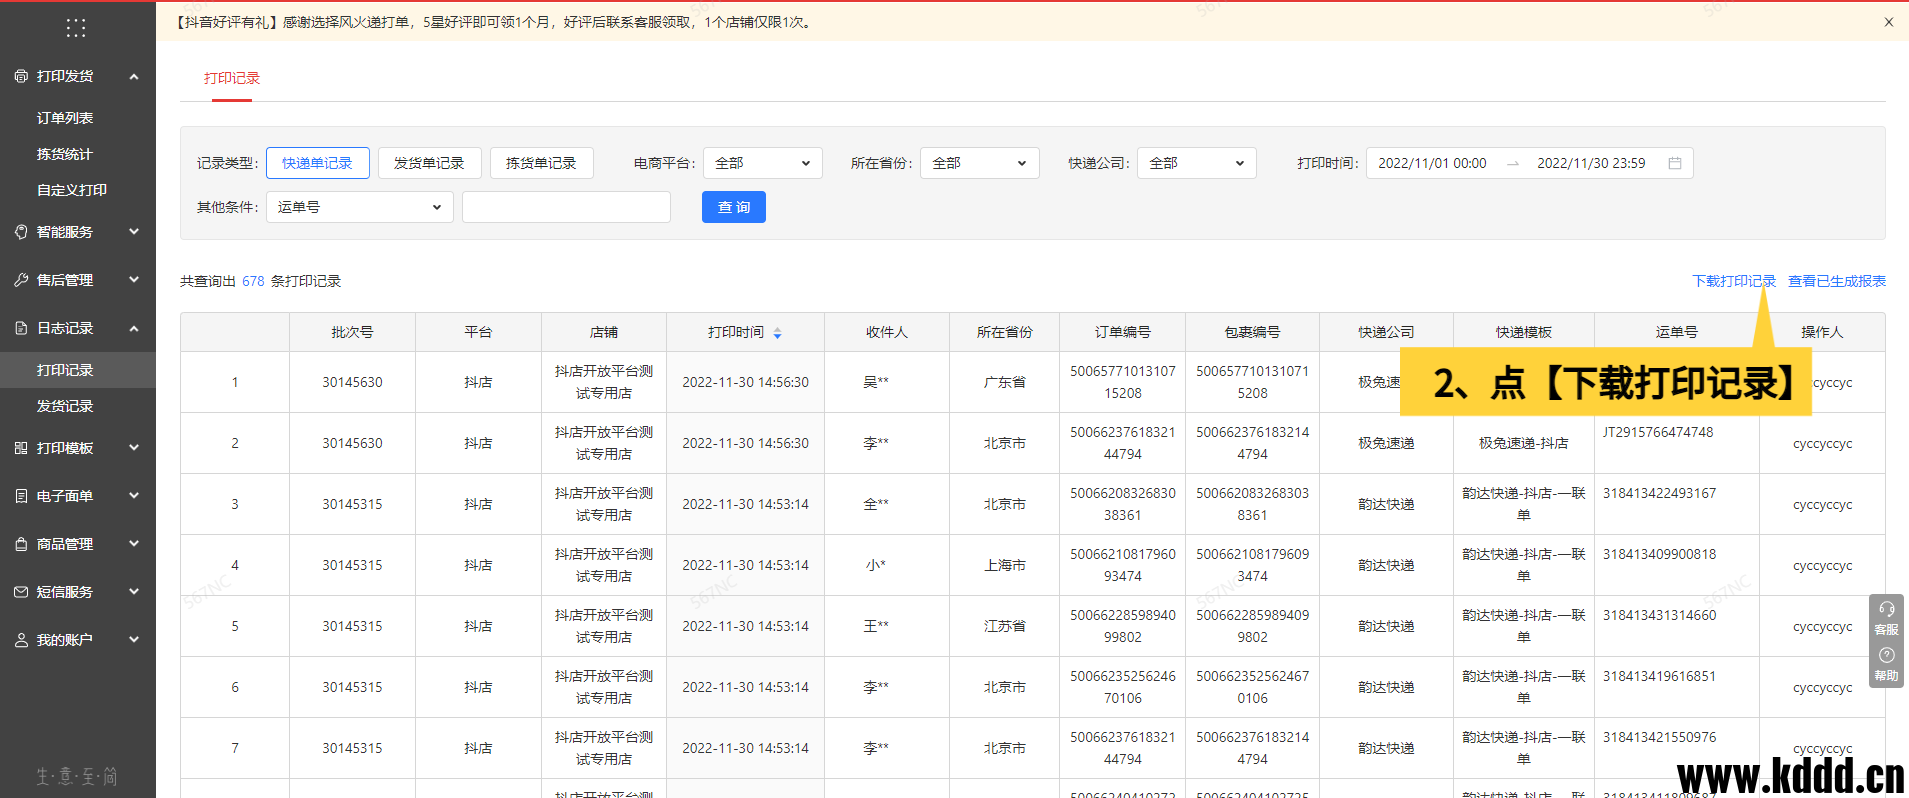
Task: Expand the 智能服务 menu section
Action: pos(134,232)
